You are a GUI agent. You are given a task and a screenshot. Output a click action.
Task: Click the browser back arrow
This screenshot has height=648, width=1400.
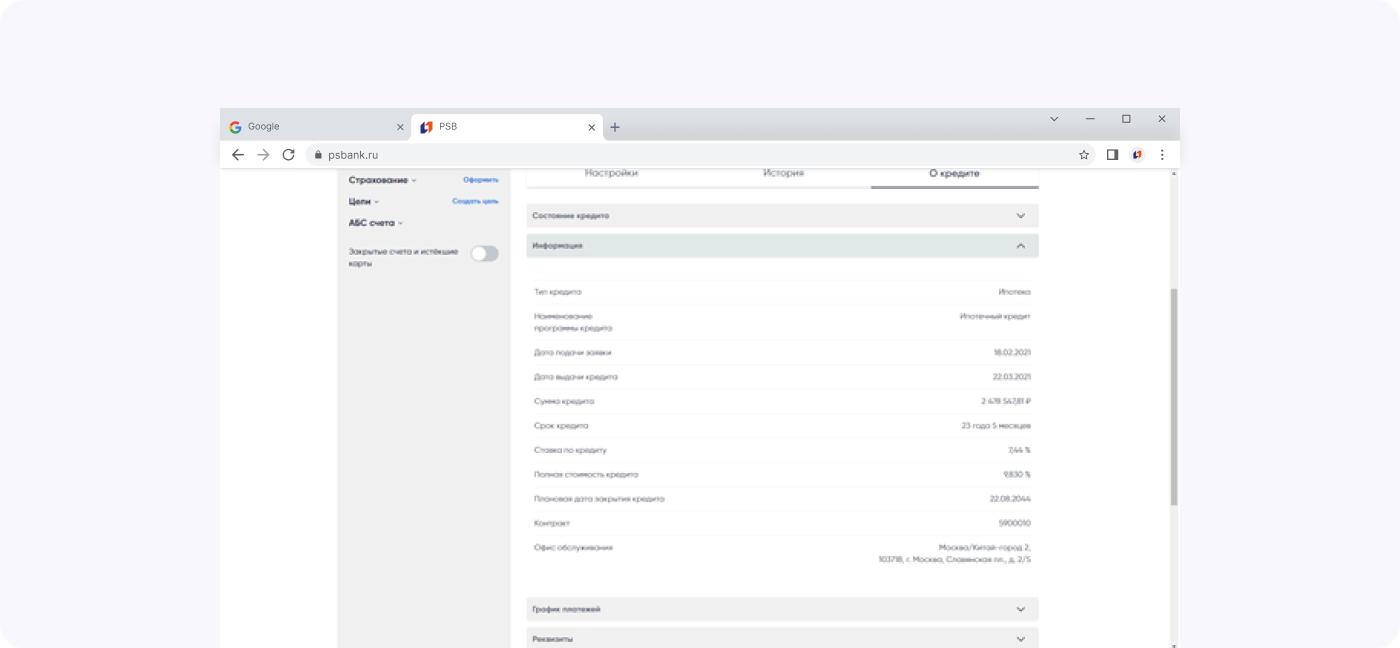(x=237, y=155)
